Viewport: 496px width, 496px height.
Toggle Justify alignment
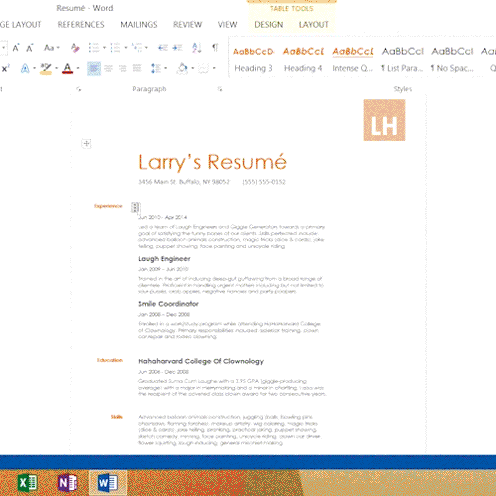[x=137, y=68]
